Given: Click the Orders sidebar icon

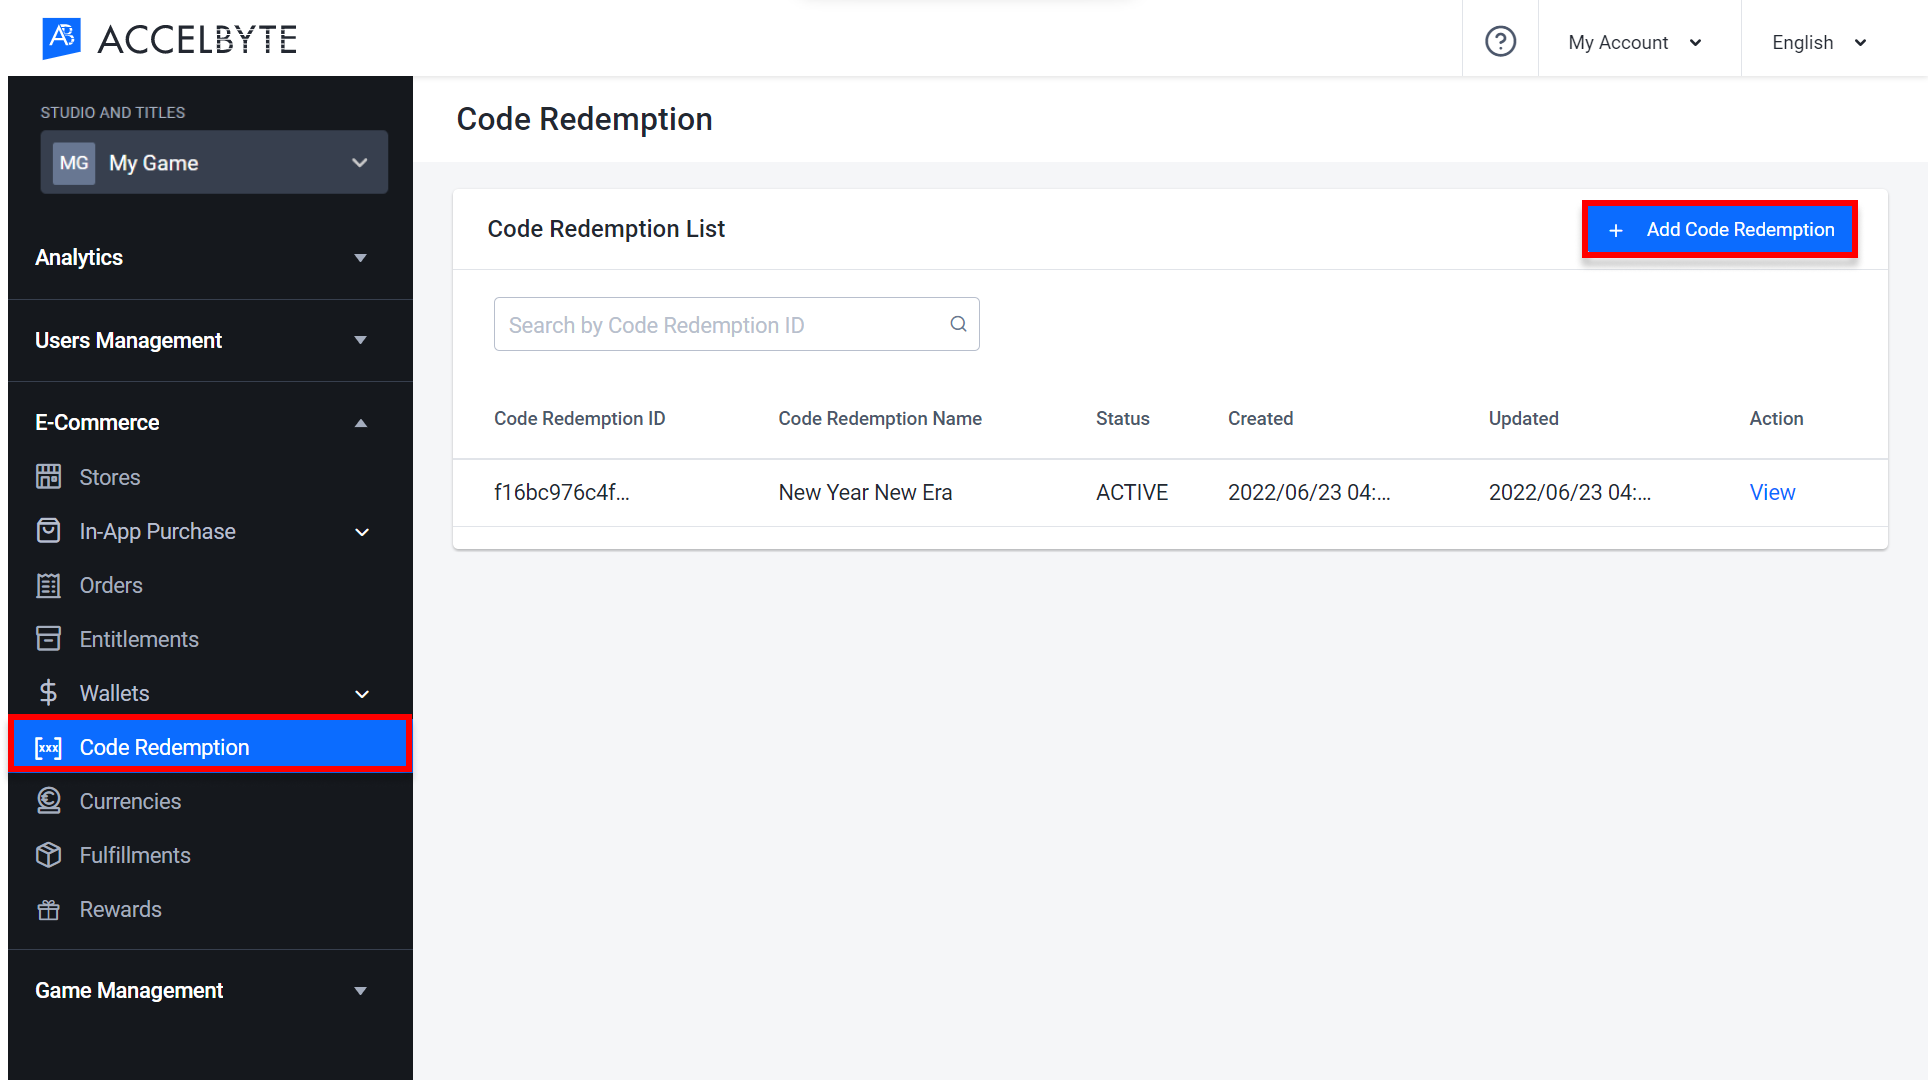Looking at the screenshot, I should [48, 585].
